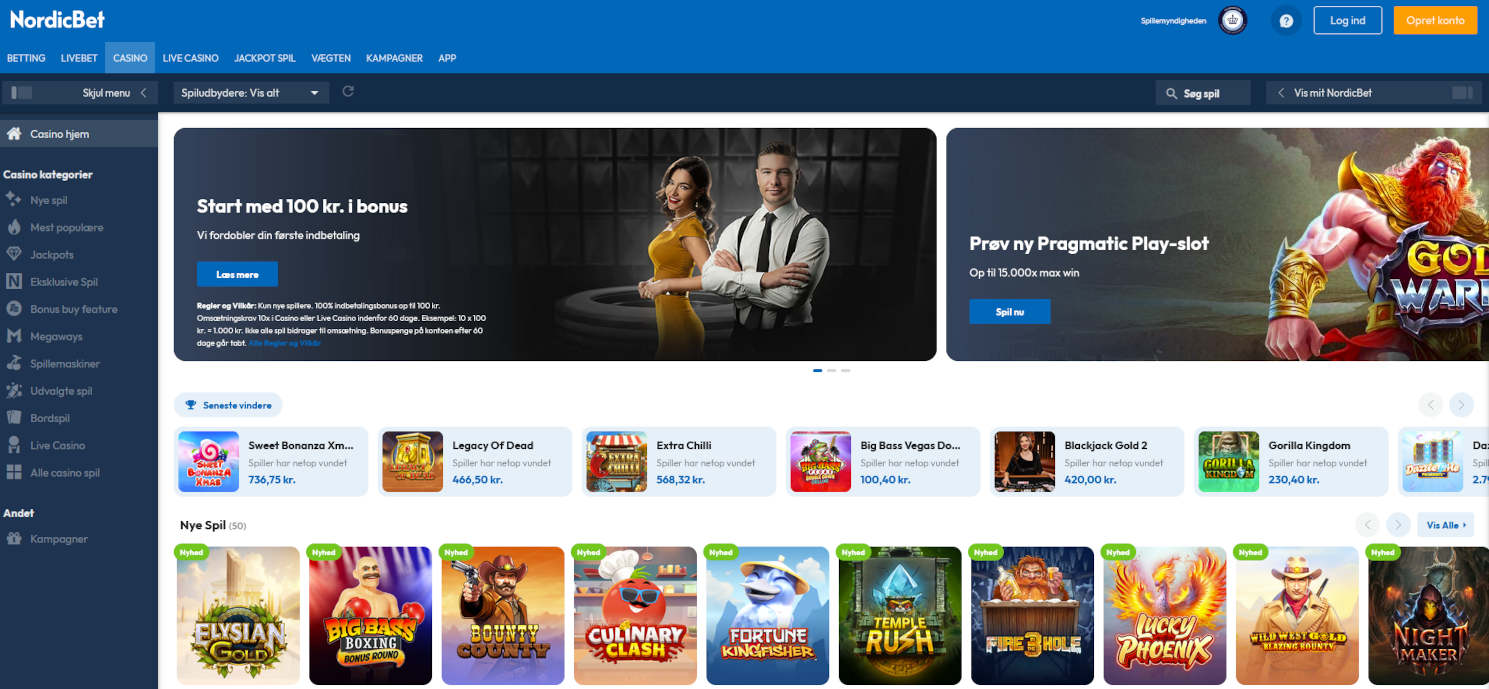This screenshot has height=689, width=1489.
Task: Click the Spillemyndigheden crown badge
Action: [x=1232, y=20]
